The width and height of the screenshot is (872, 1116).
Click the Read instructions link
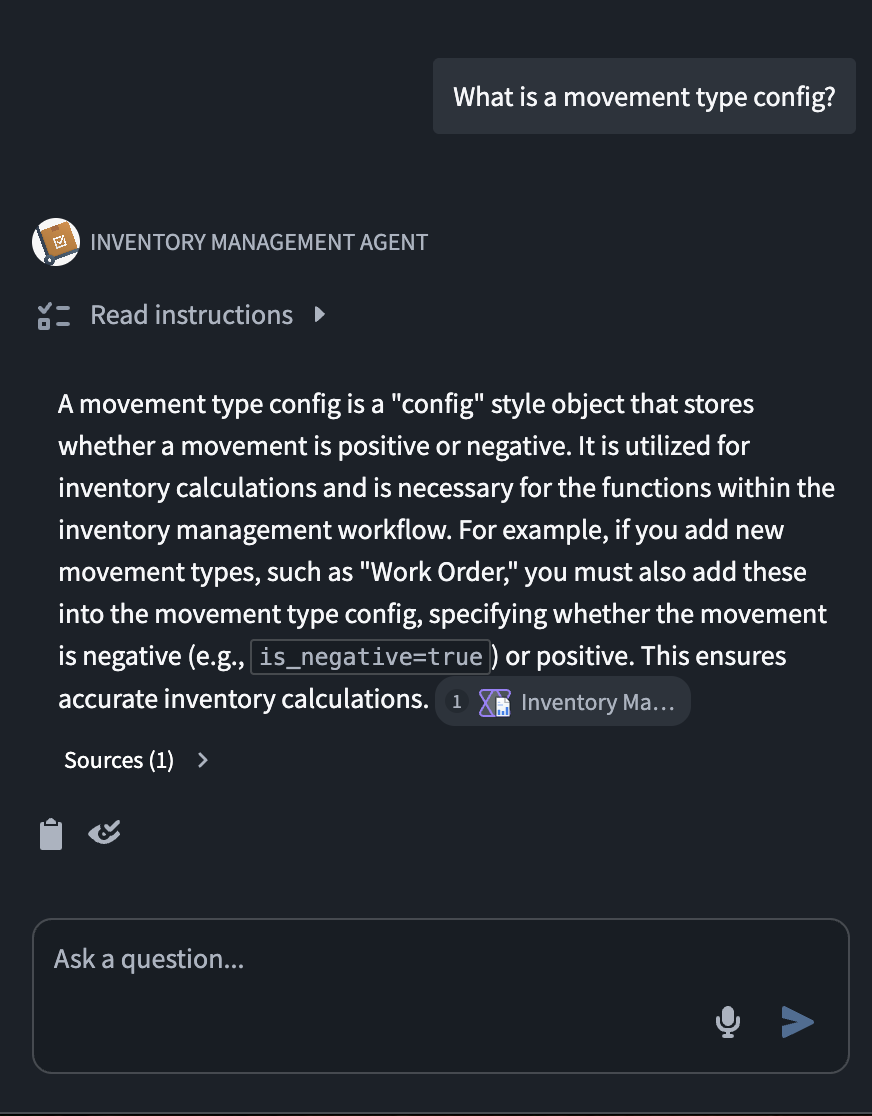pos(191,314)
